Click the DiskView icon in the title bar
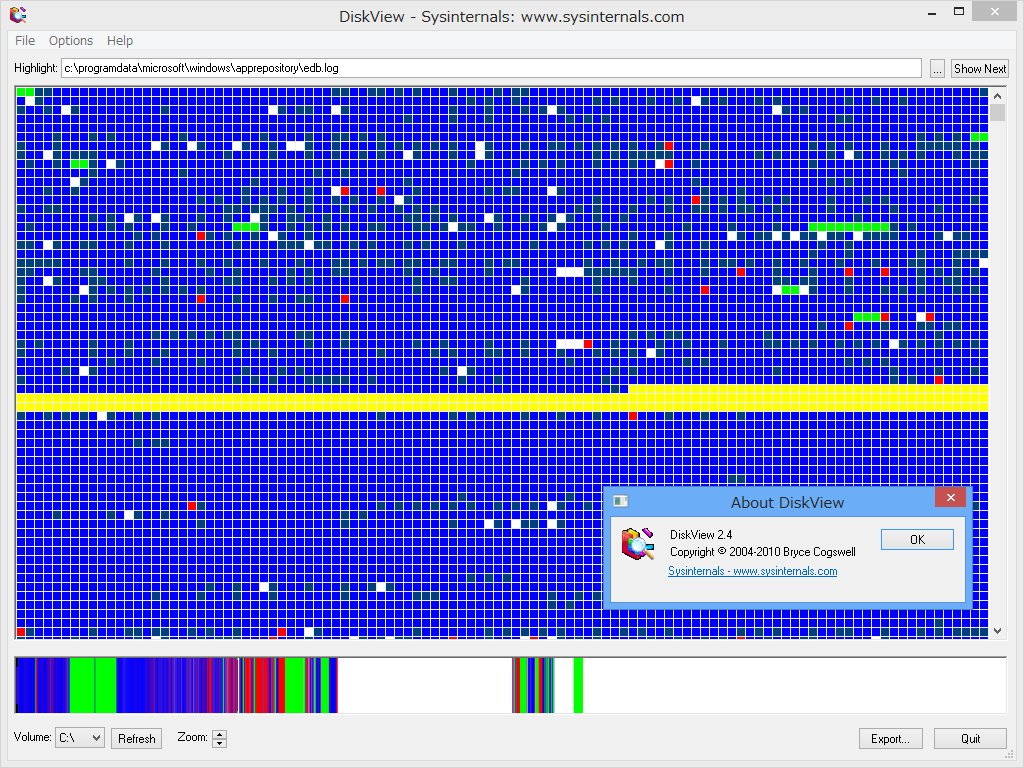The image size is (1024, 768). point(19,14)
